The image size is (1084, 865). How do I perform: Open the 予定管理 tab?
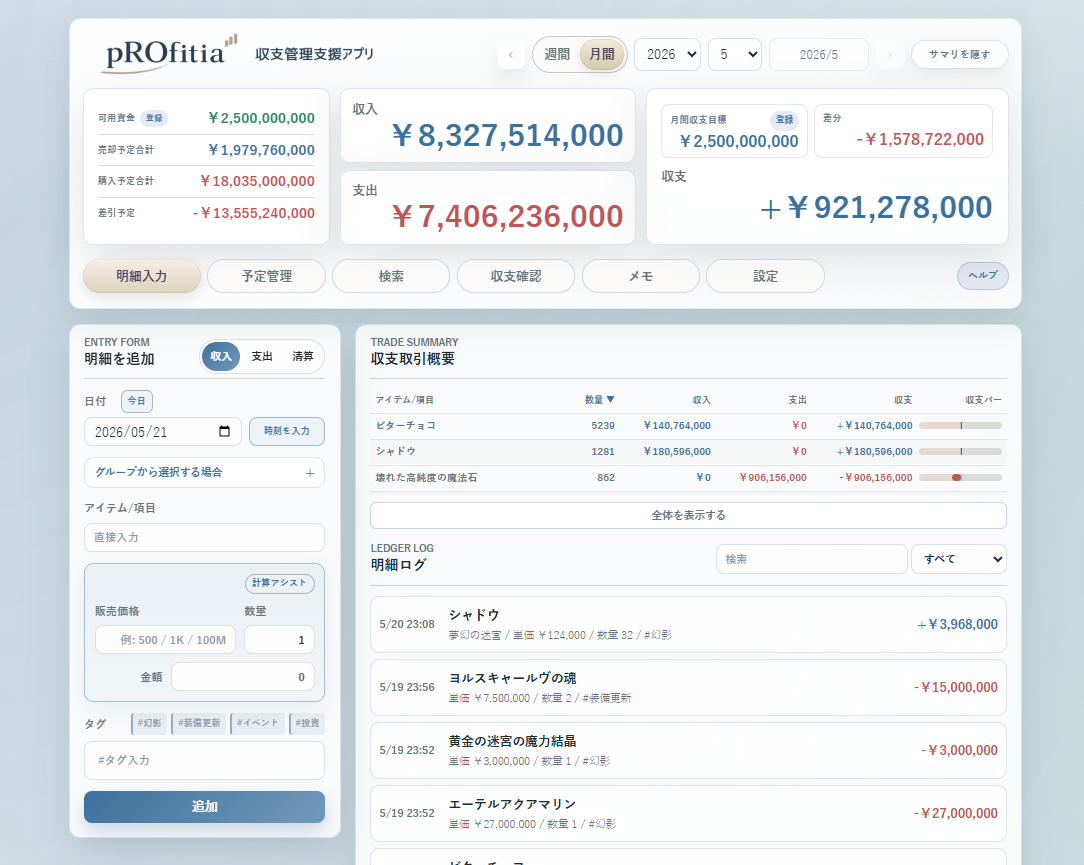(267, 276)
